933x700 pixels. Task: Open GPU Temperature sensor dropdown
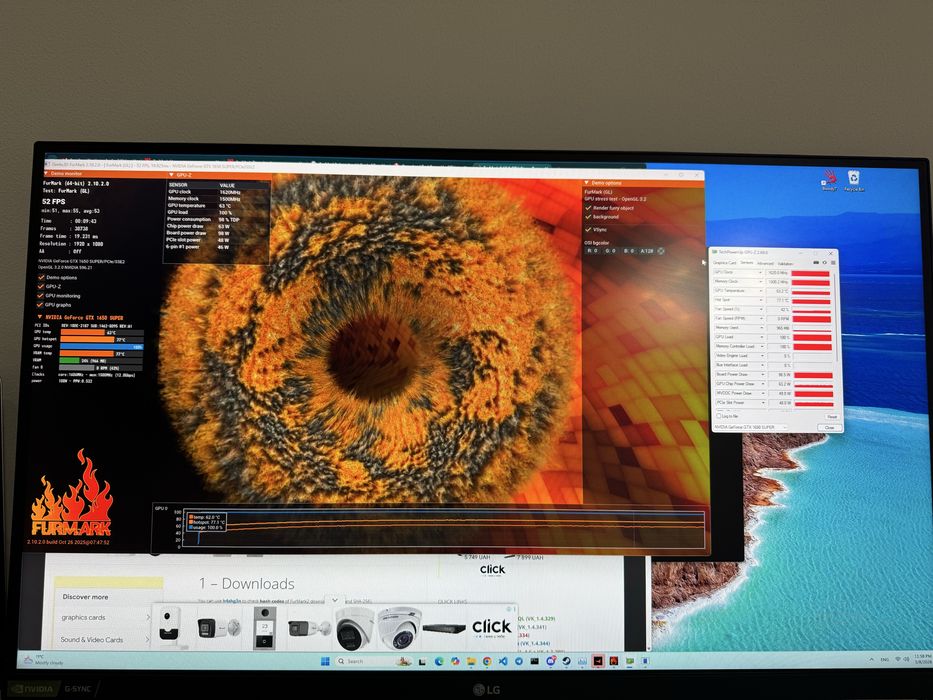pos(760,291)
